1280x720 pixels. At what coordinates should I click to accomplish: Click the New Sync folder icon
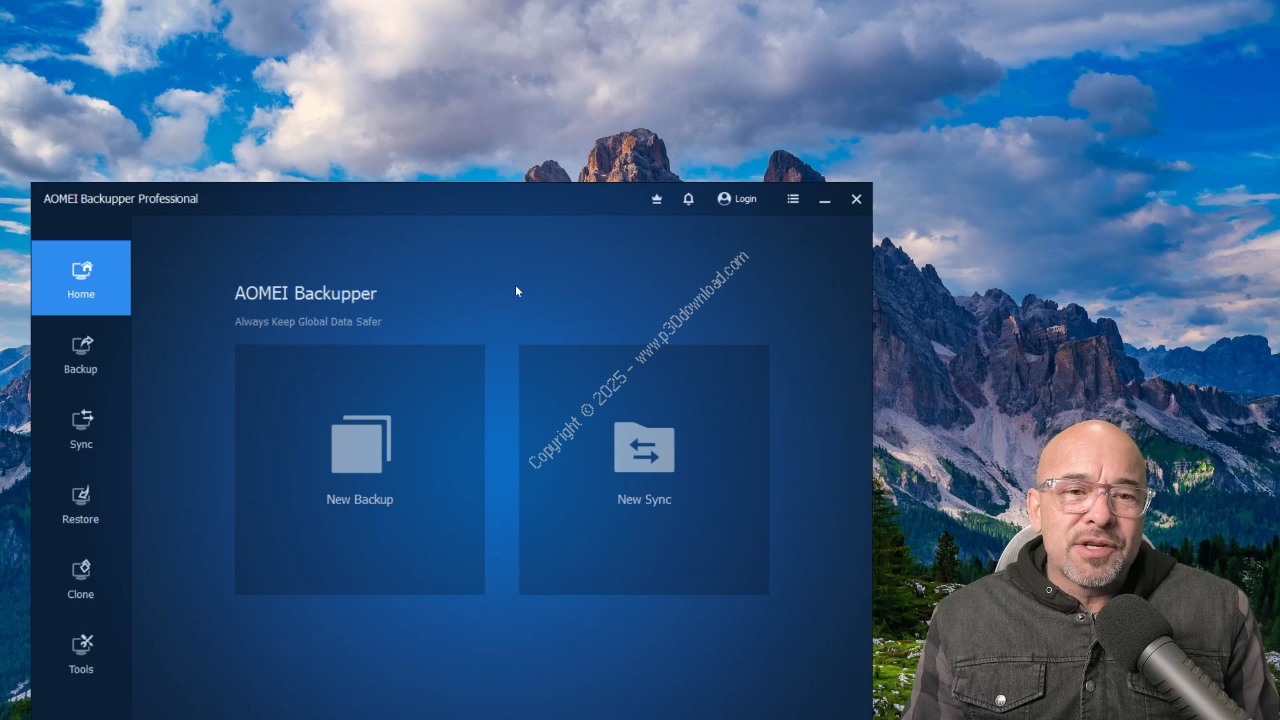[x=644, y=447]
